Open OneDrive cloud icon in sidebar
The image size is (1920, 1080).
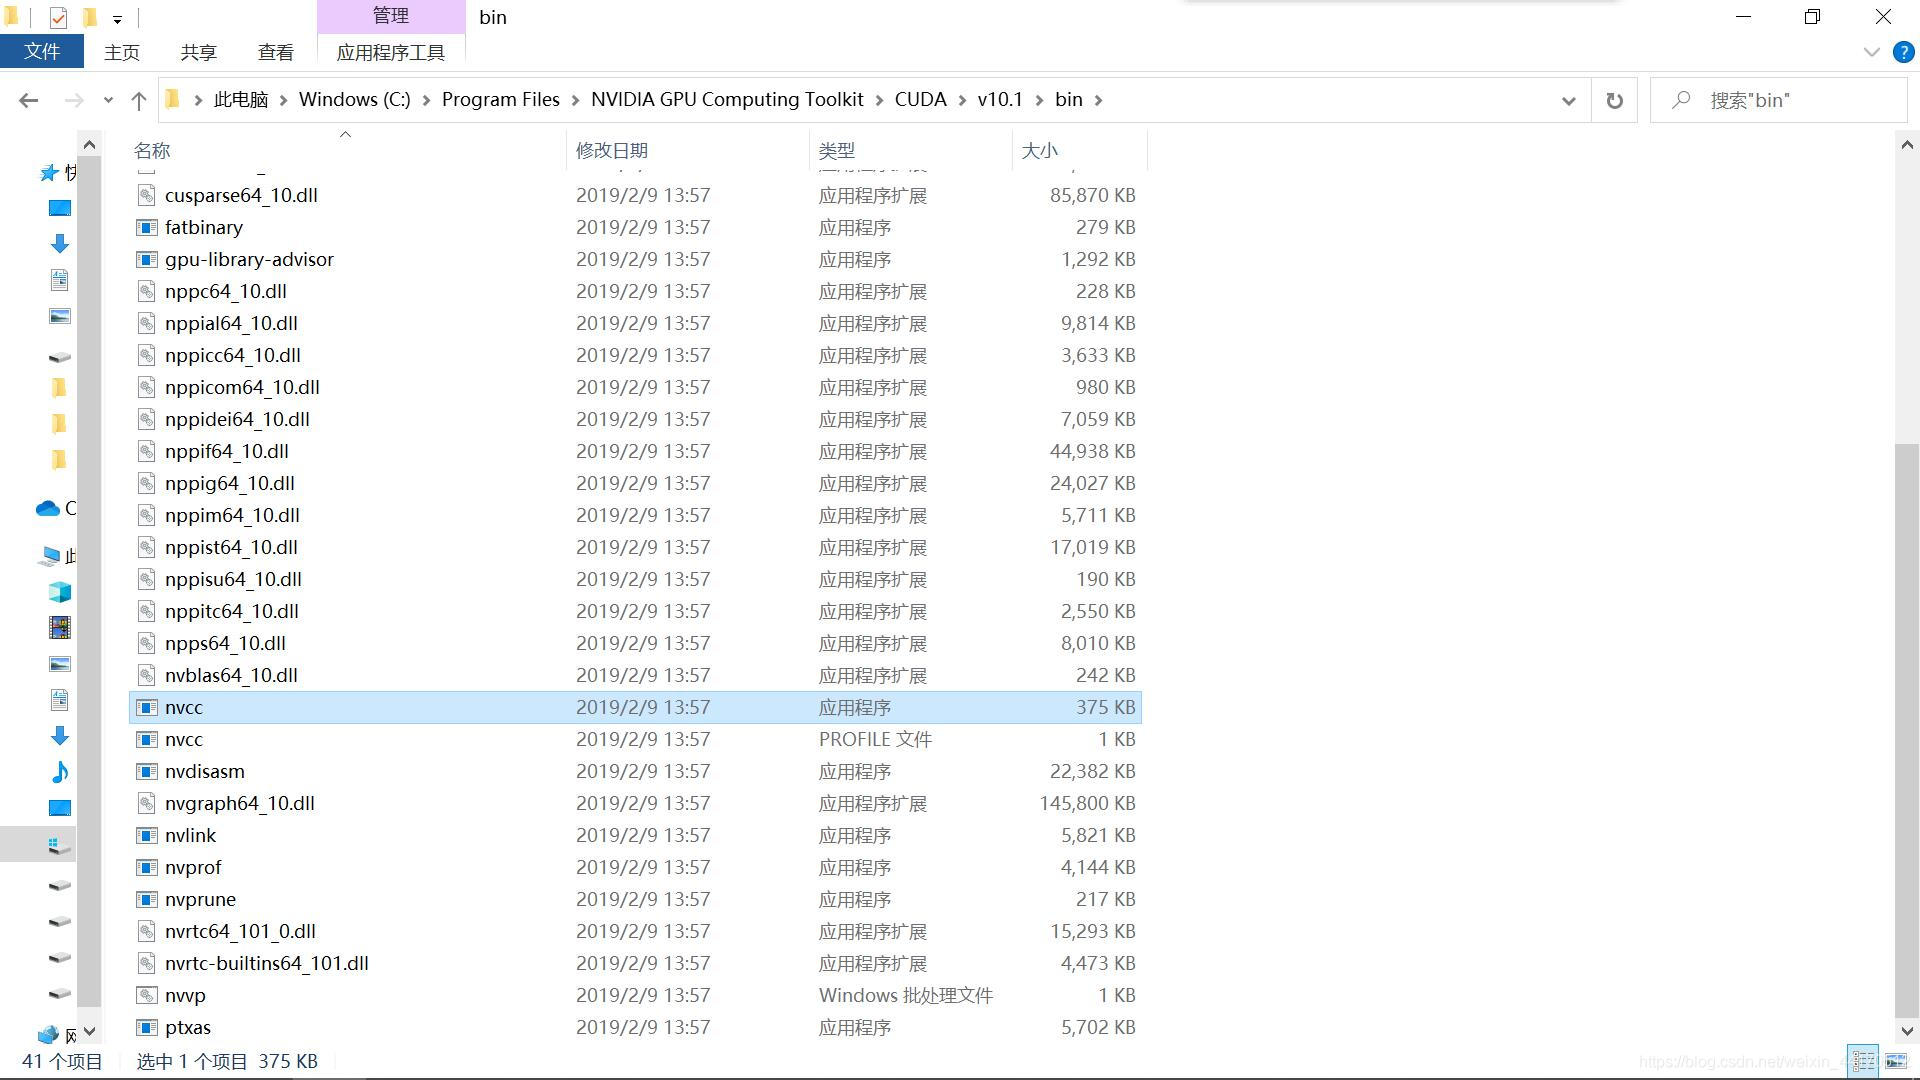click(48, 509)
